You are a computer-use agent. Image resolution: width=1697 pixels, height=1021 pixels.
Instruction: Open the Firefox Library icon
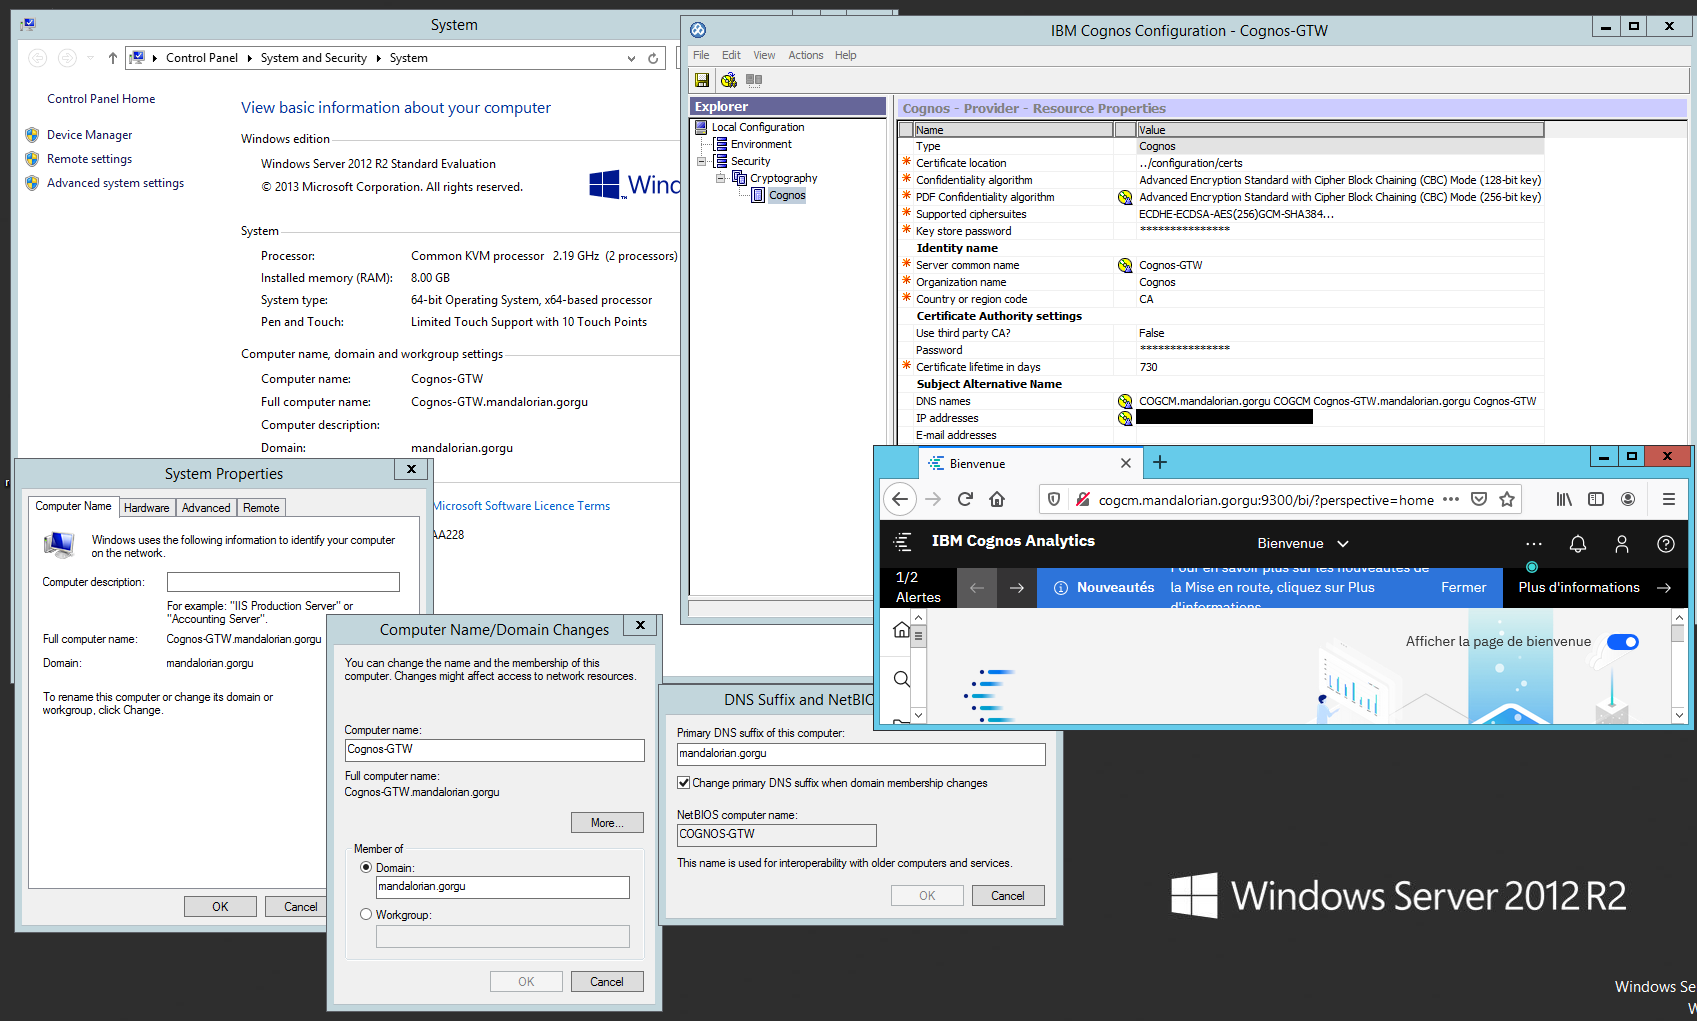tap(1564, 499)
